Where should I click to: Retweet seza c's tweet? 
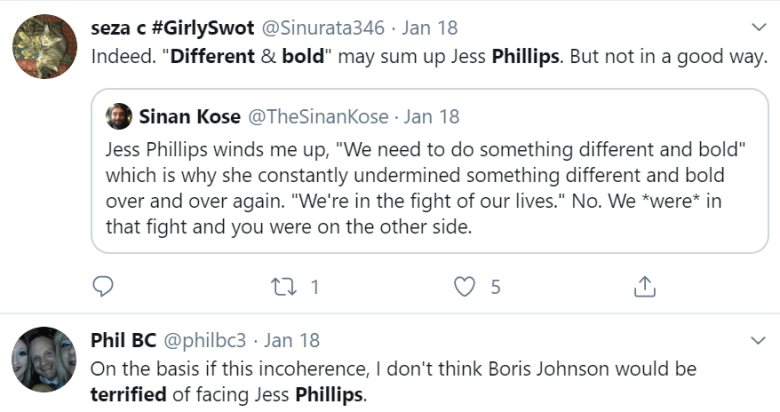pos(283,287)
